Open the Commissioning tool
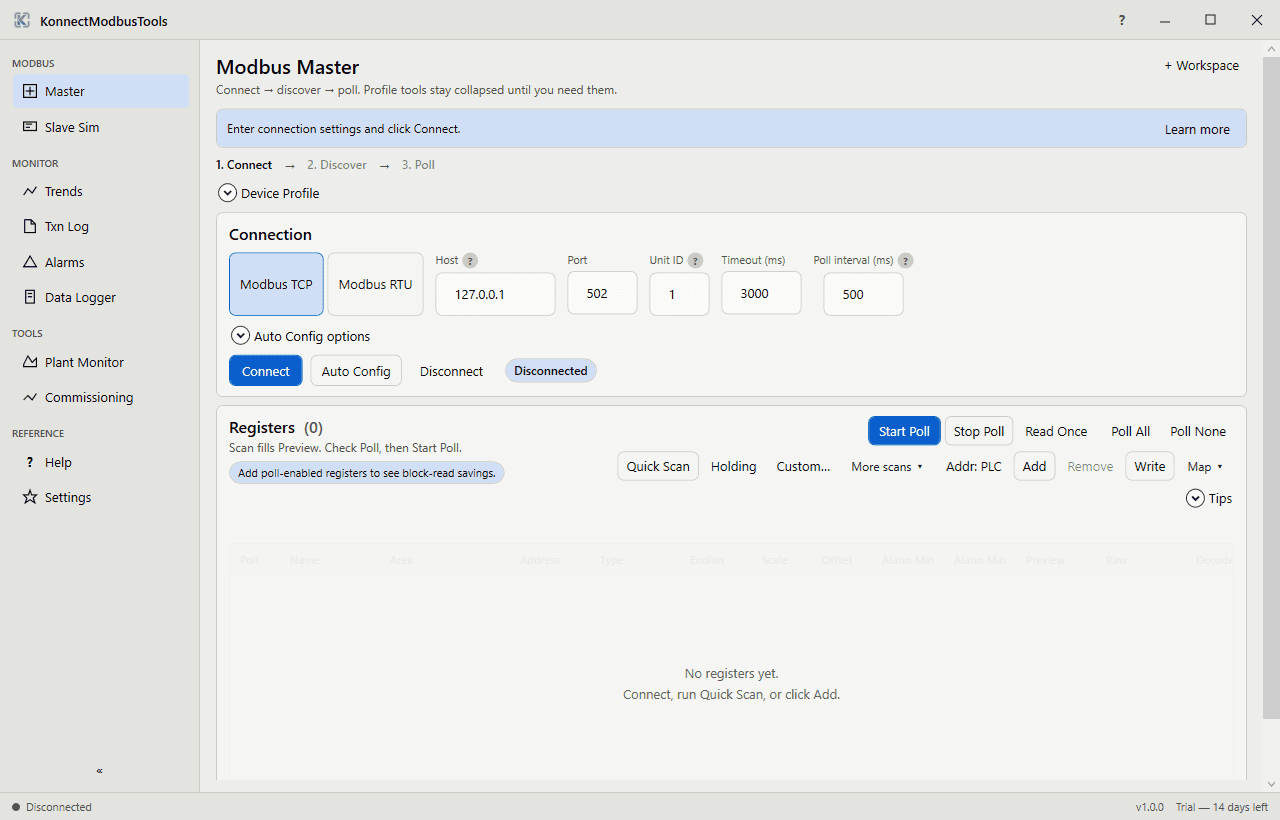 [x=101, y=397]
